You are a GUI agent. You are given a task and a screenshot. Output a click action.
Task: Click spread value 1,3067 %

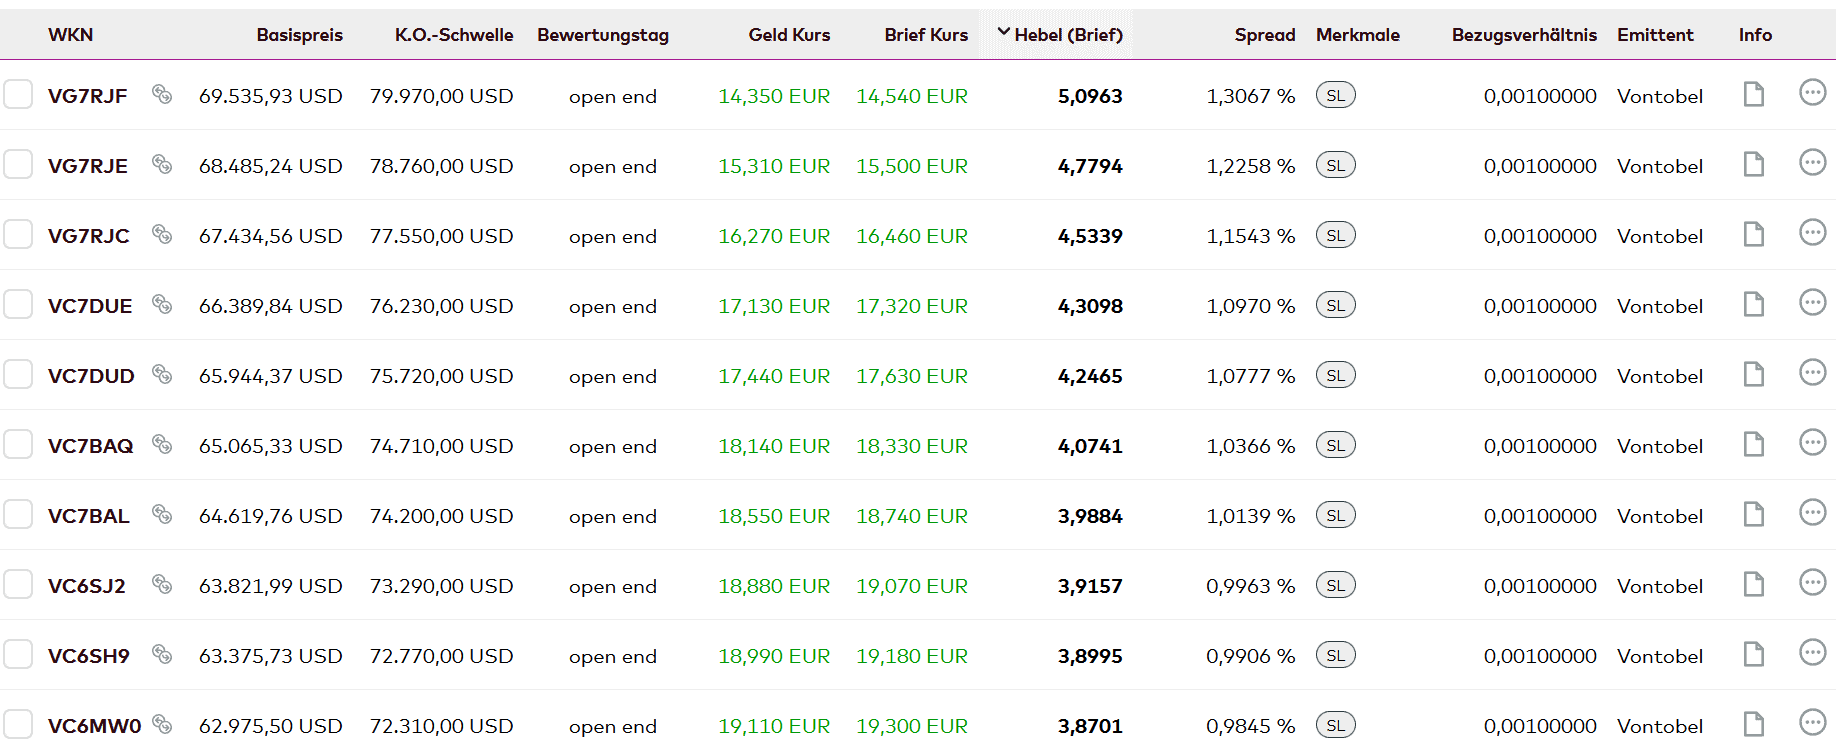(1251, 96)
